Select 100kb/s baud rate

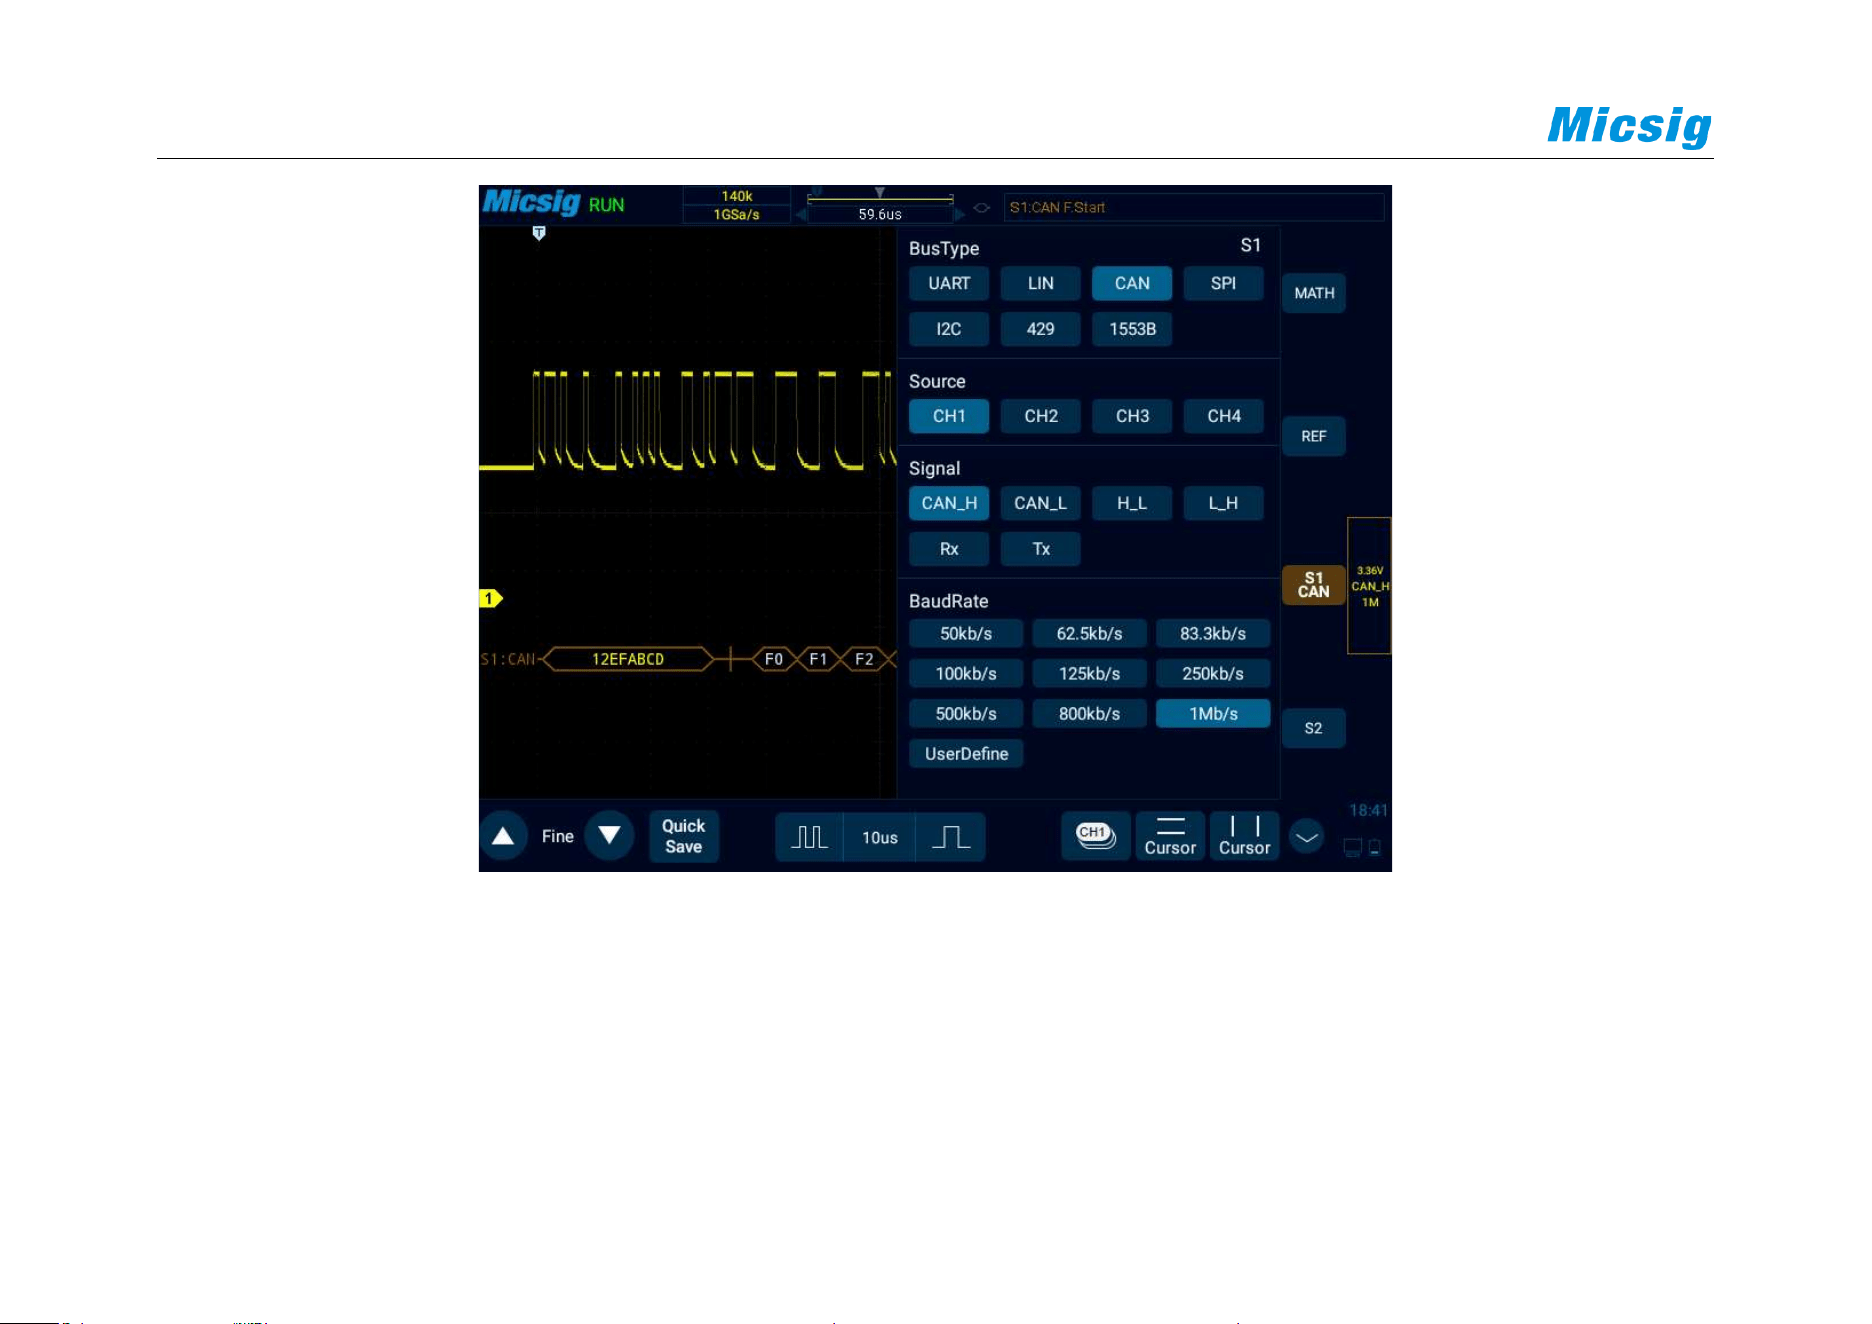pyautogui.click(x=966, y=674)
